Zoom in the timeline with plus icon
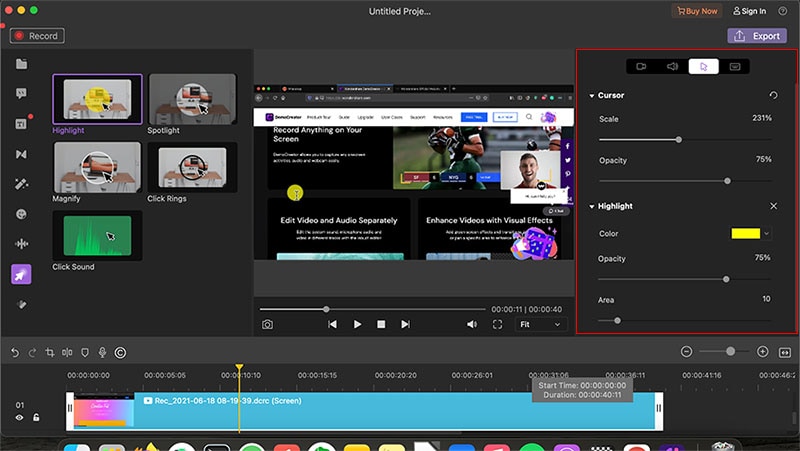The image size is (800, 451). coord(763,352)
